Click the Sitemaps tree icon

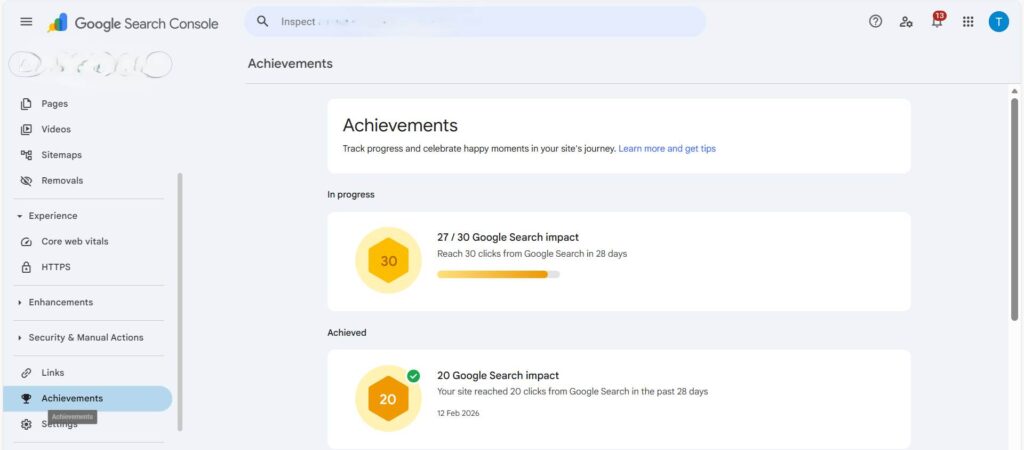(26, 155)
